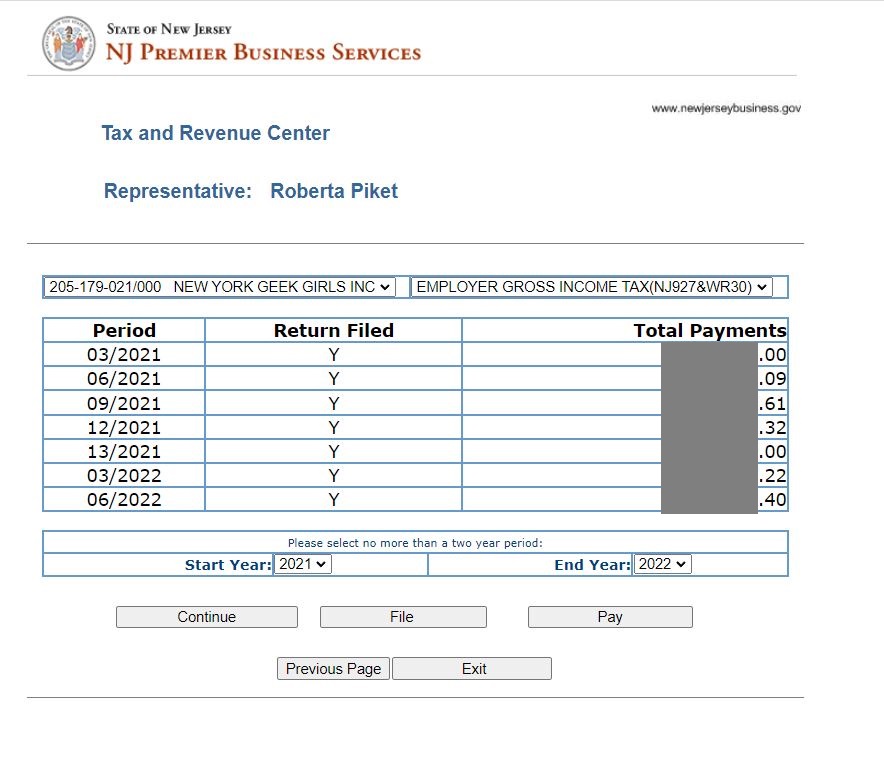Select the 12/2021 period cell
The height and width of the screenshot is (764, 884).
(124, 427)
